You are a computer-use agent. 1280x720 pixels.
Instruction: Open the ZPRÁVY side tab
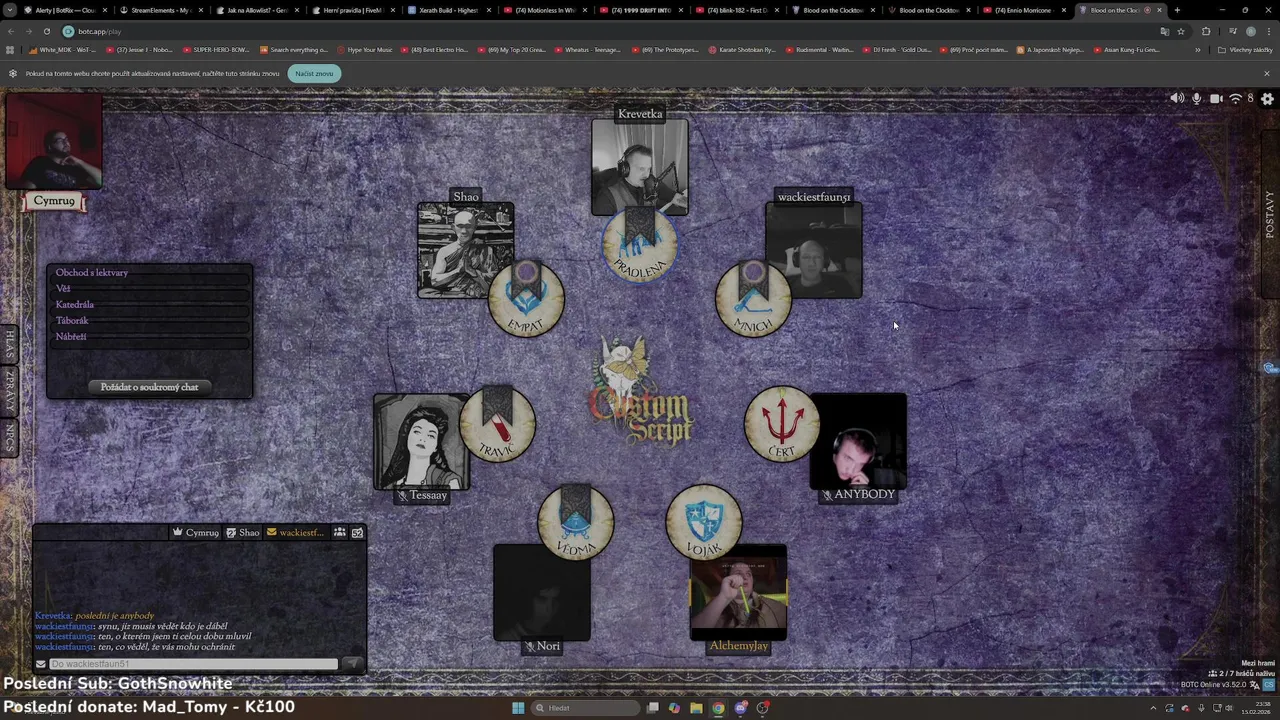point(9,391)
